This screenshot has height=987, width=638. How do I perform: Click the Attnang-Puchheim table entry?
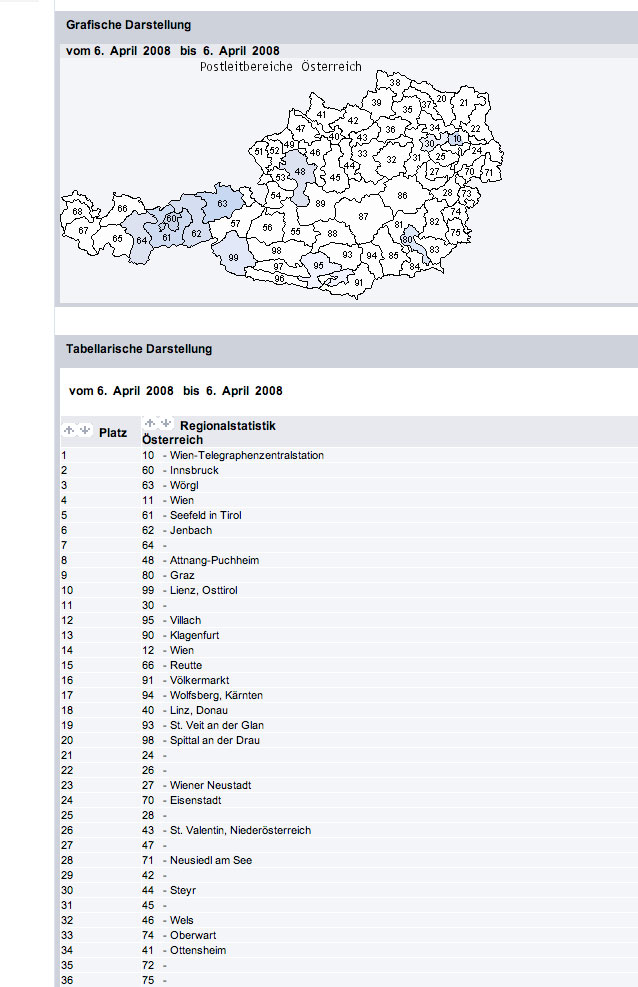(214, 560)
